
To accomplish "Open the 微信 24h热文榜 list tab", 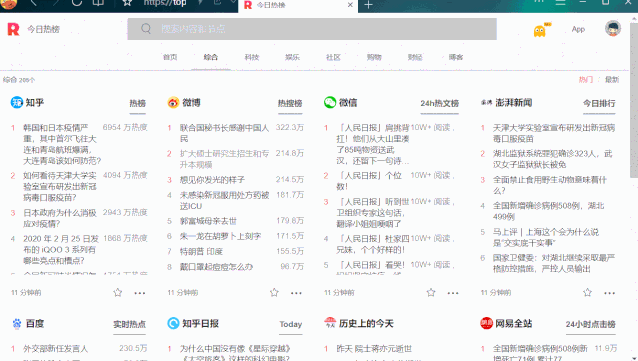I will (x=439, y=103).
